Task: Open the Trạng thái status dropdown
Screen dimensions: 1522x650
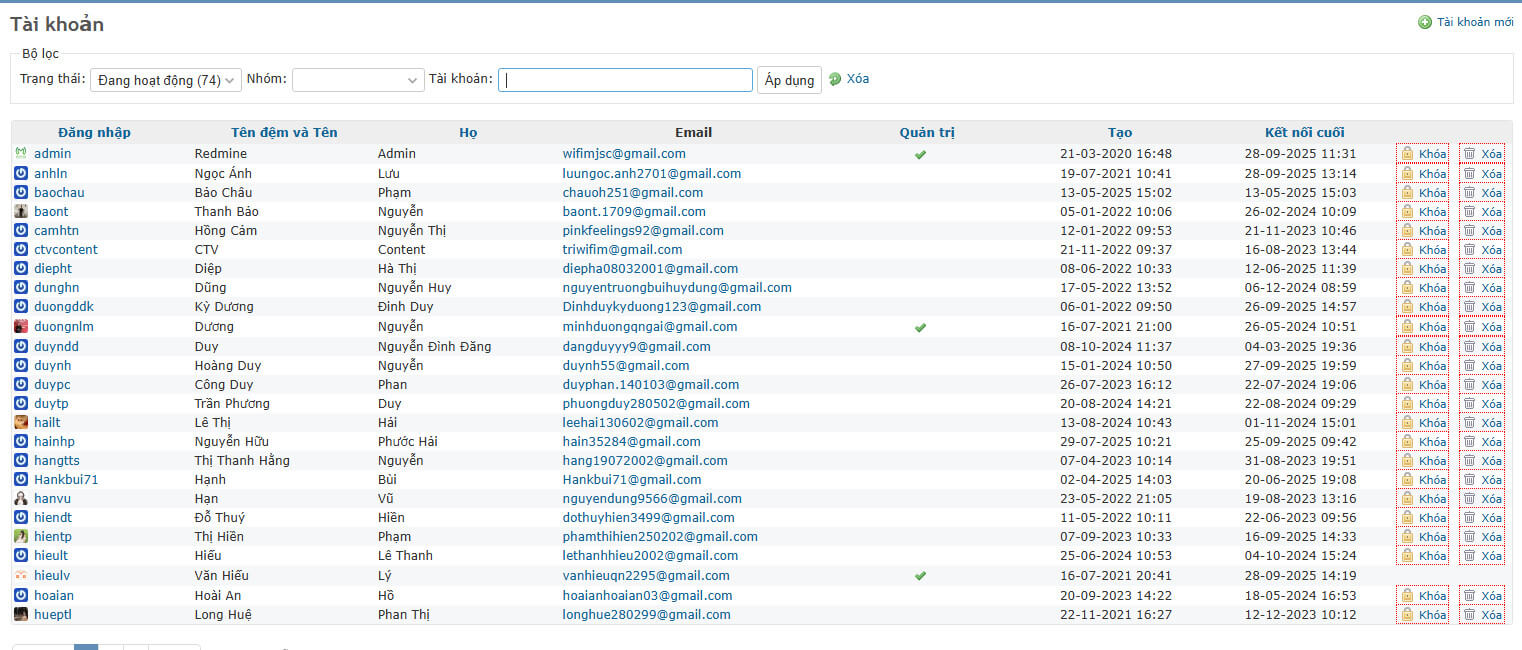Action: pyautogui.click(x=166, y=80)
